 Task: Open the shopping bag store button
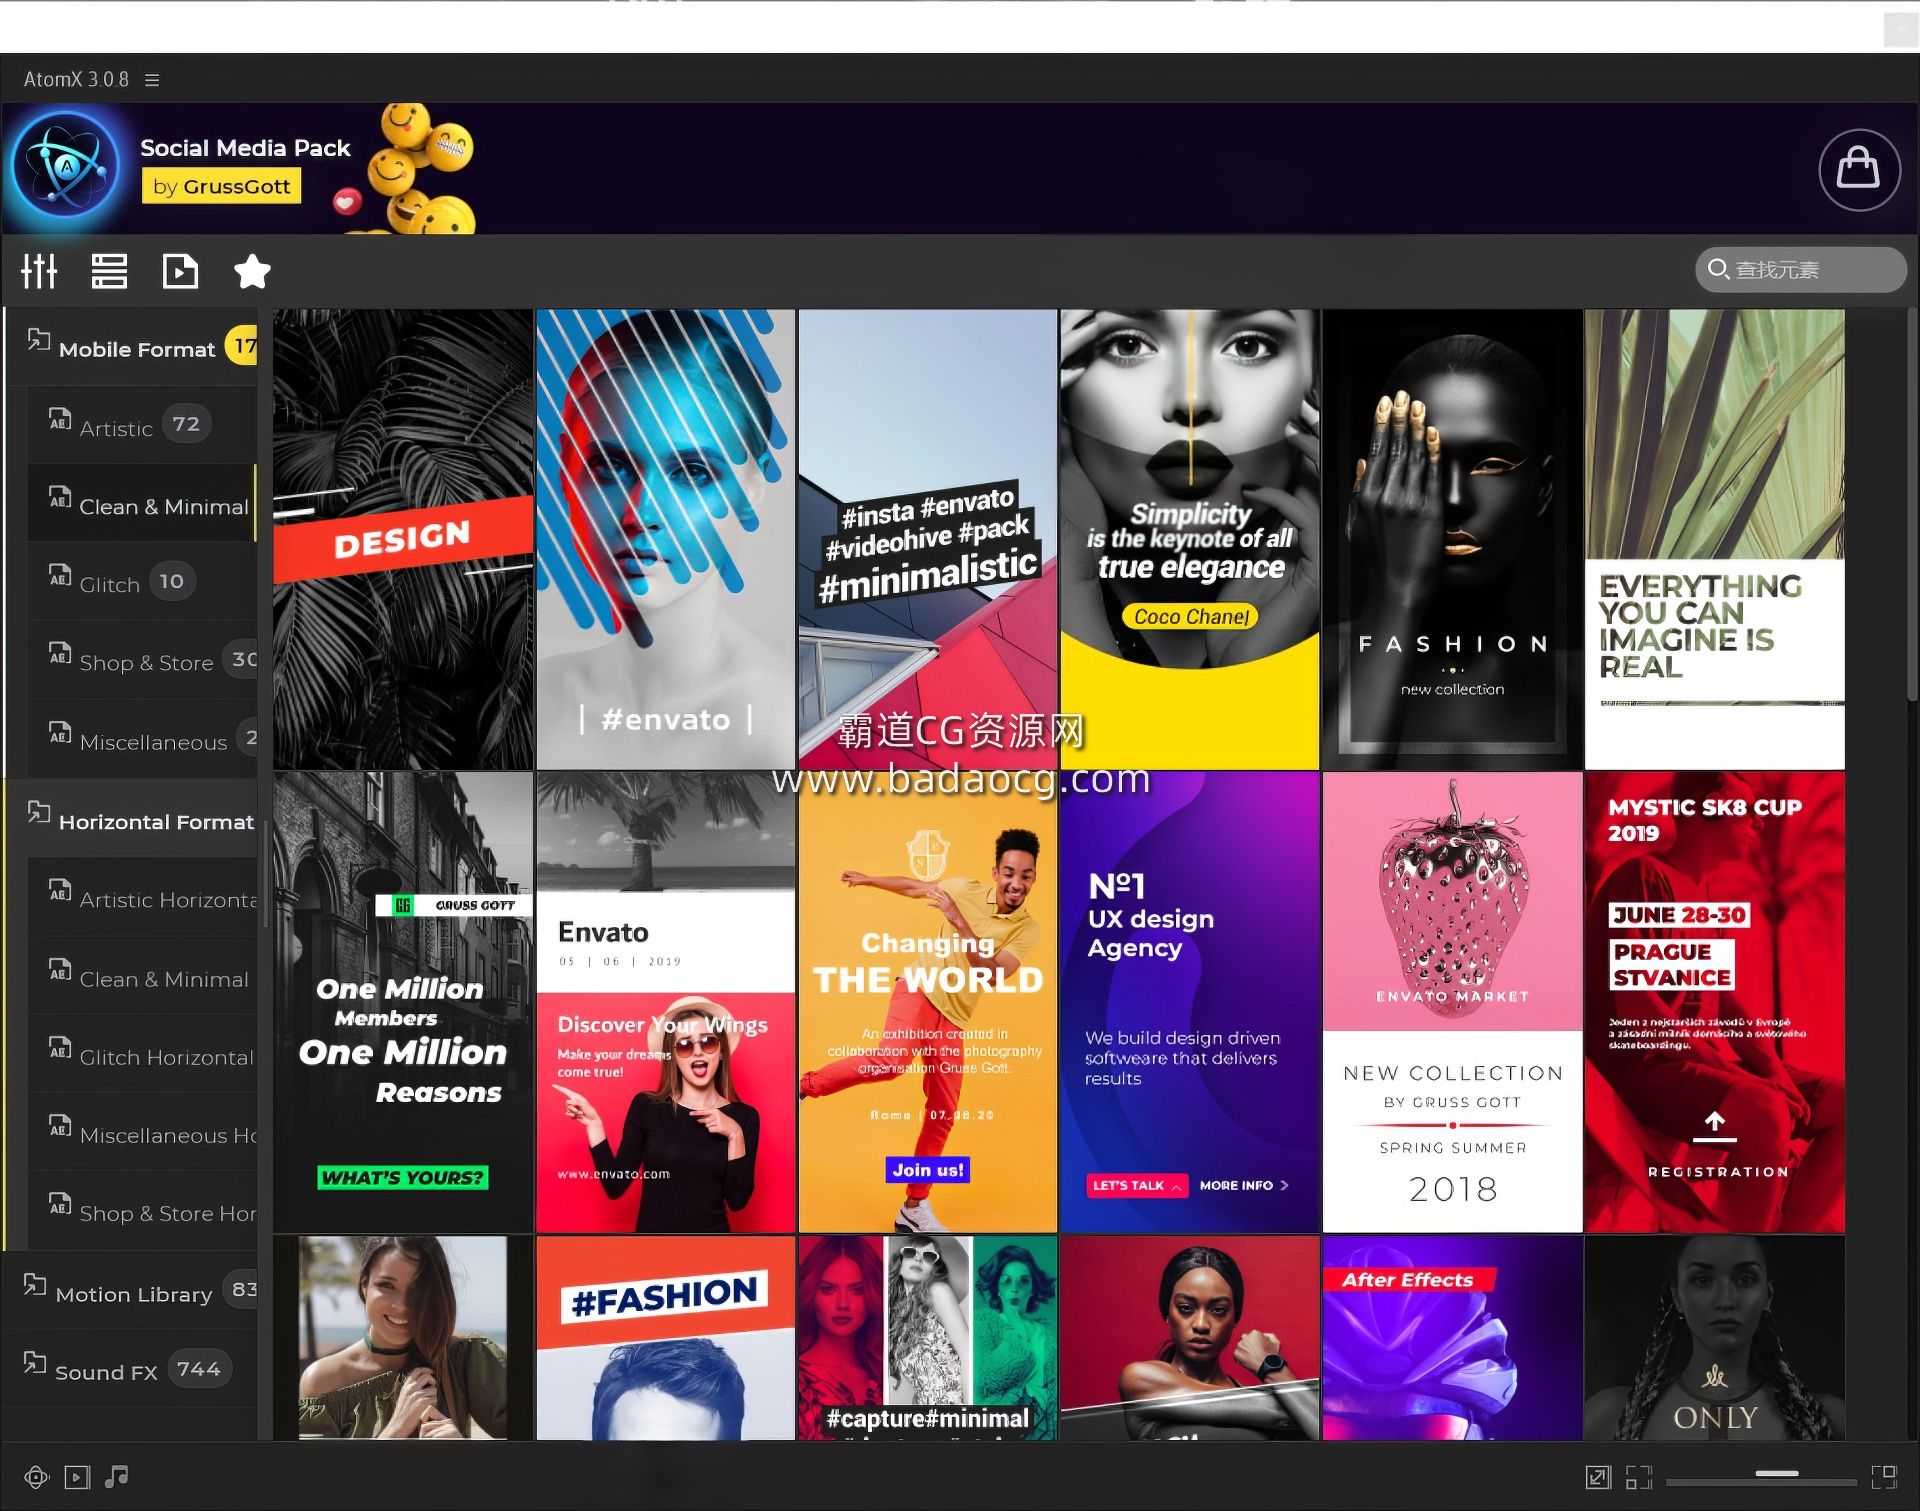pos(1858,169)
